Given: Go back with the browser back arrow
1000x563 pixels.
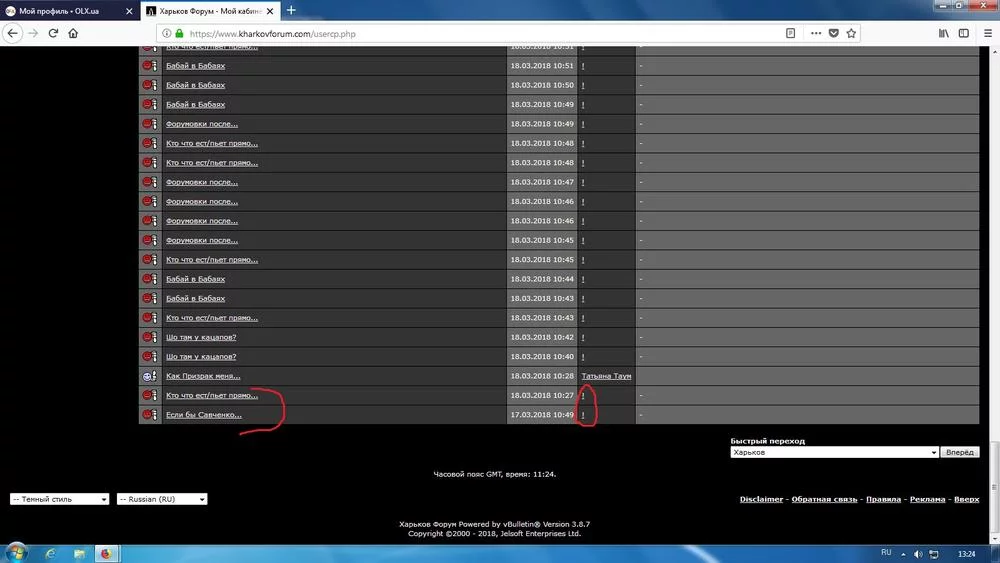Looking at the screenshot, I should pyautogui.click(x=13, y=33).
